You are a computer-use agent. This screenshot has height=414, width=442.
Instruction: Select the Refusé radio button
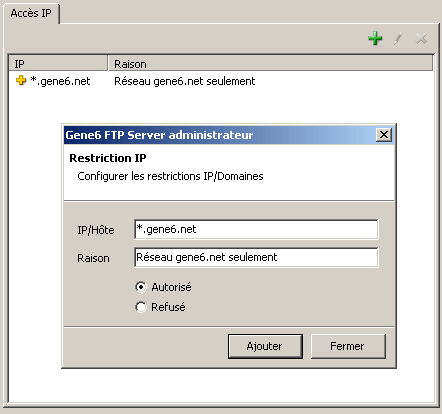point(141,307)
